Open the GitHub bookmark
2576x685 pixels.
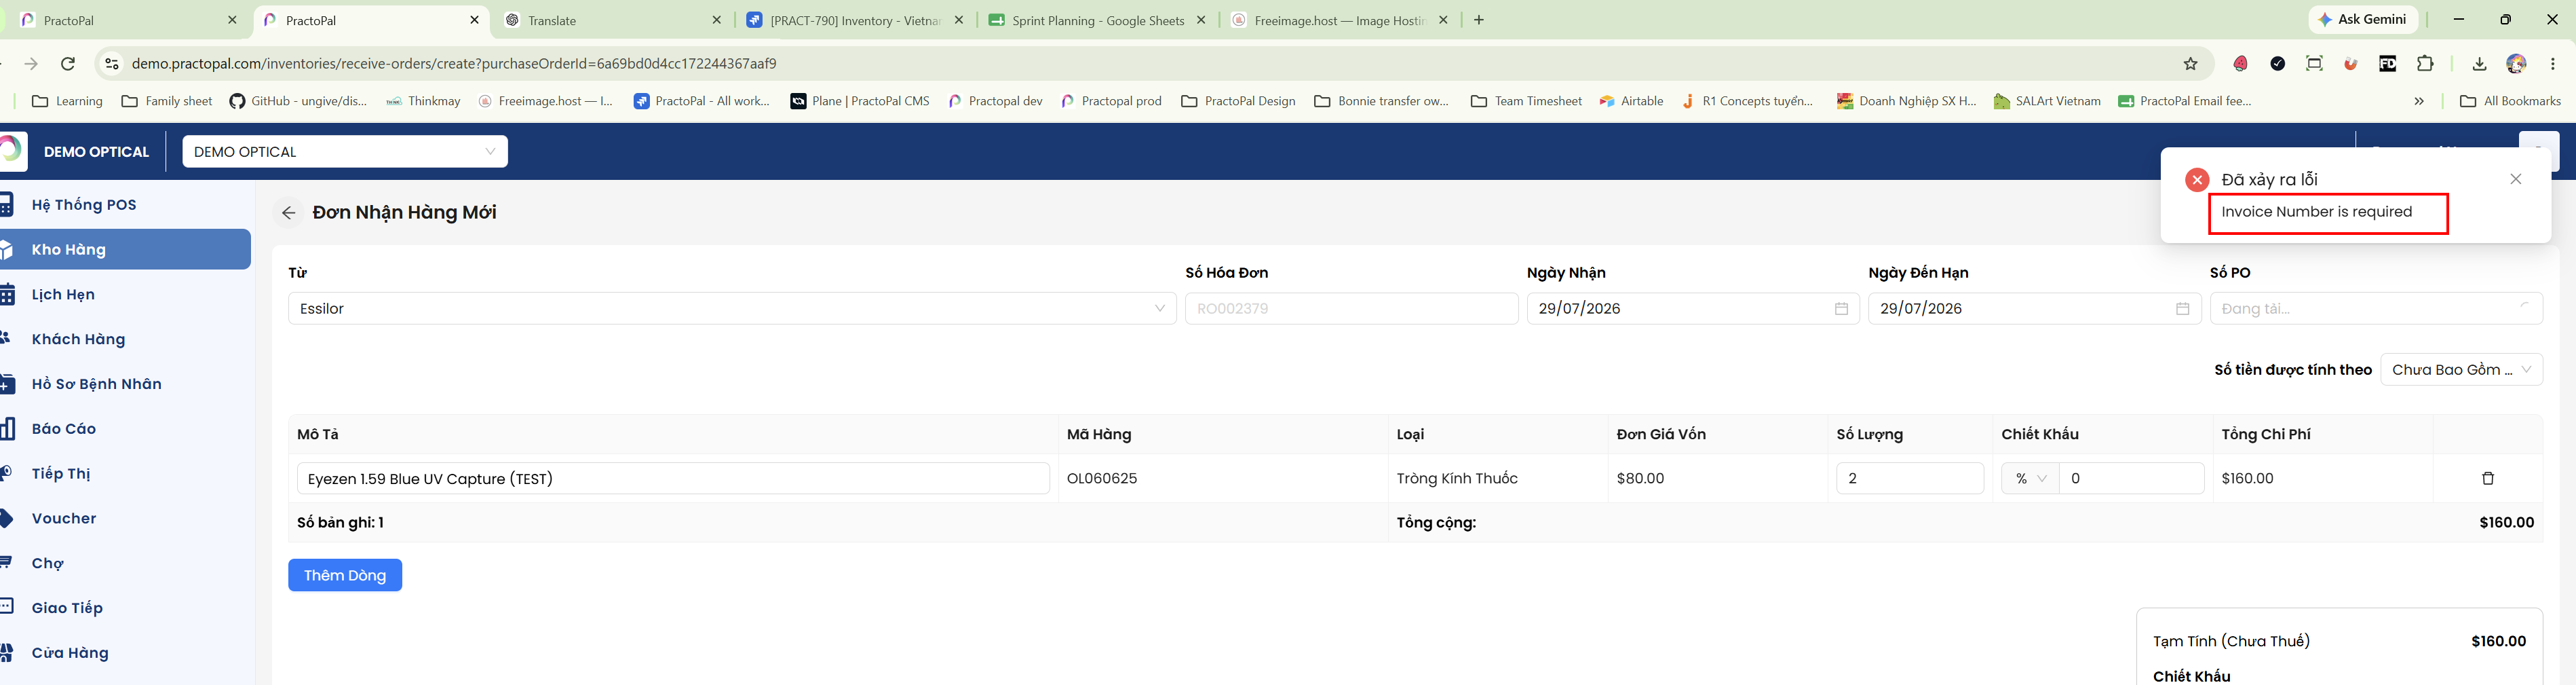coord(298,101)
